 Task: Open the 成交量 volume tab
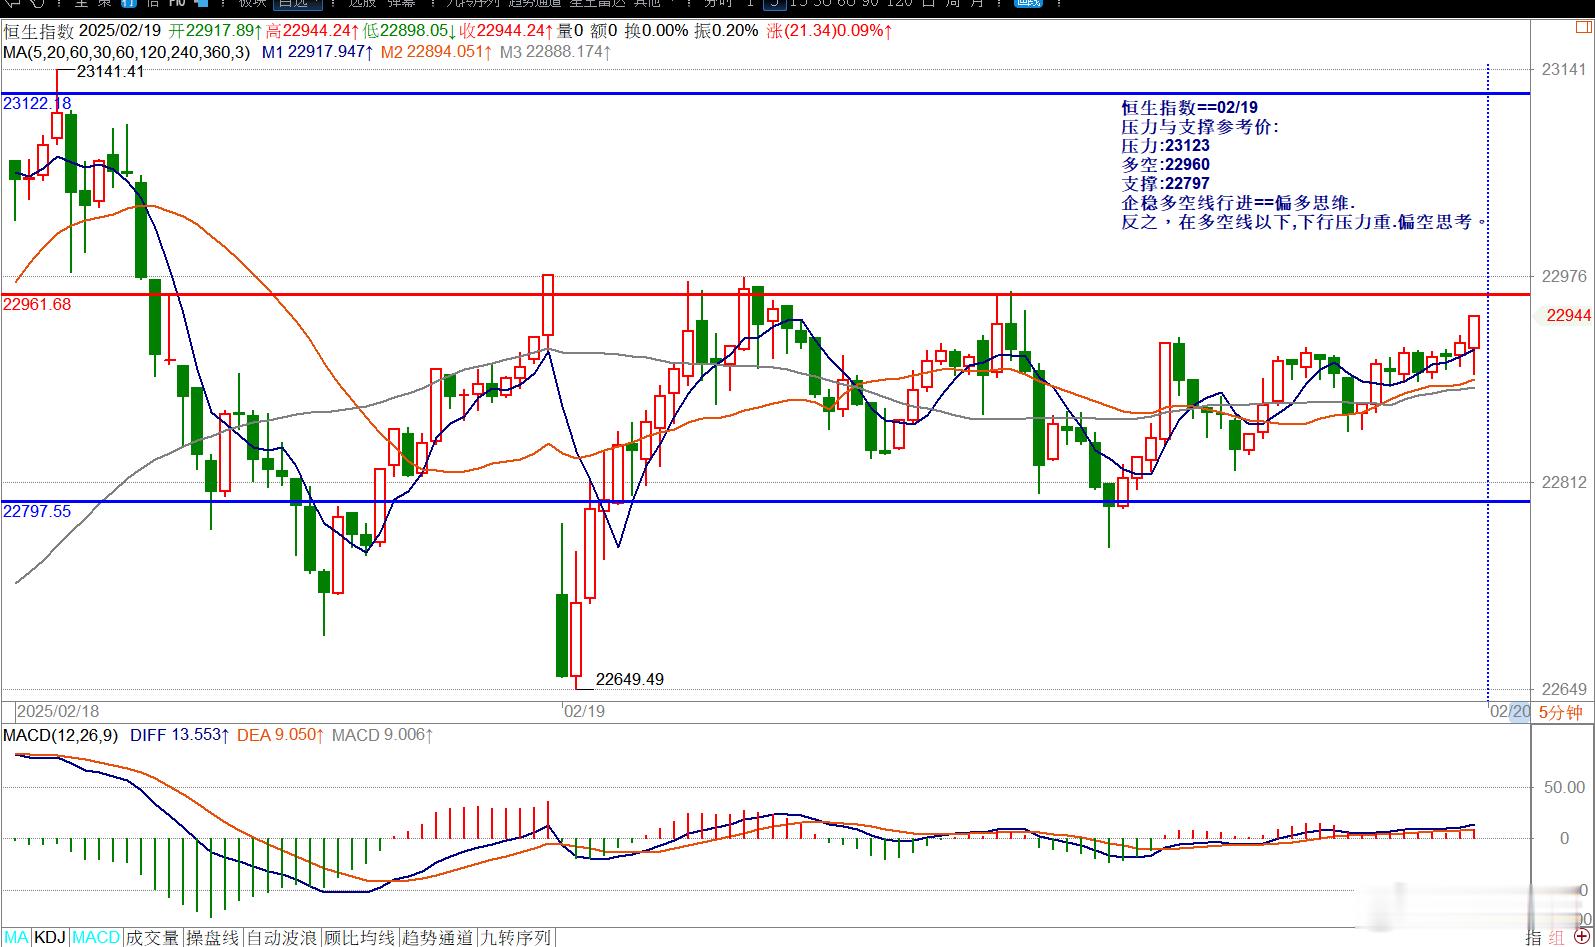(x=152, y=937)
